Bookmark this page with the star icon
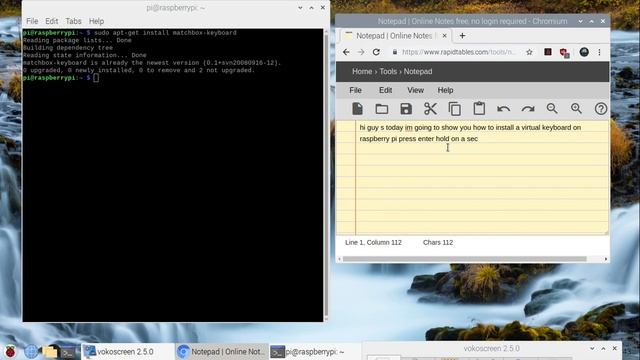 point(529,52)
